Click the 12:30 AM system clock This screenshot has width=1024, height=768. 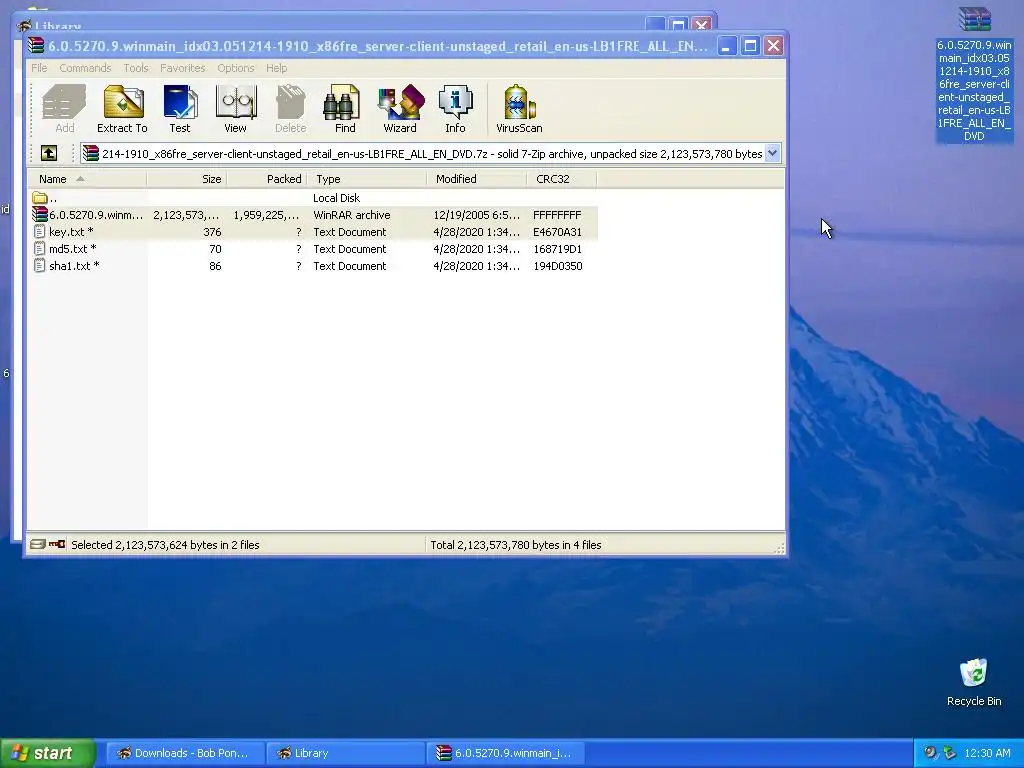987,753
